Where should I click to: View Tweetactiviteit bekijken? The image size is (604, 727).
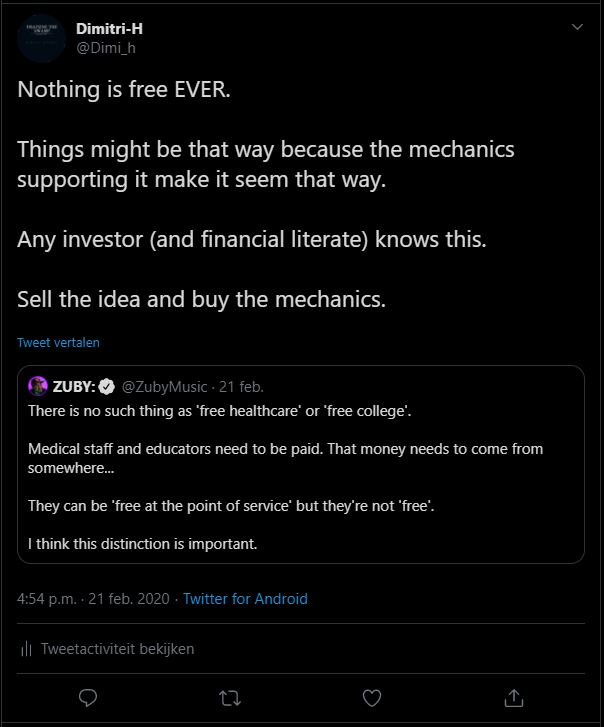[x=117, y=649]
